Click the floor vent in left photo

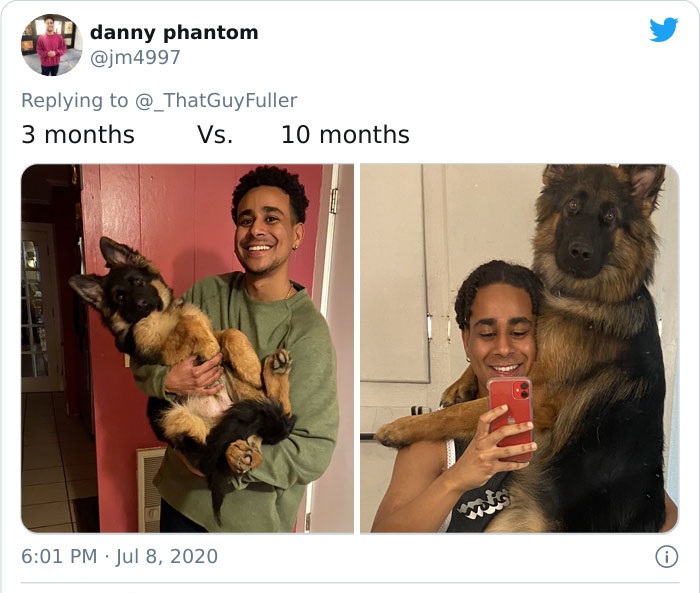[x=151, y=489]
